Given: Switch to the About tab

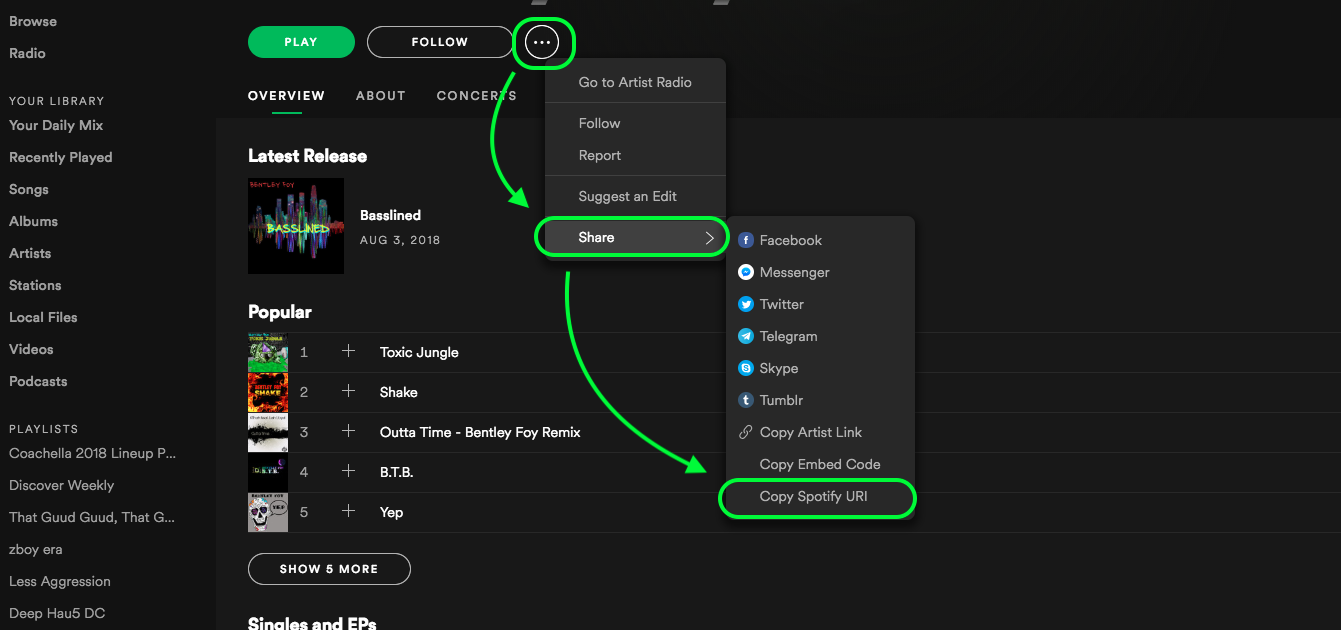Looking at the screenshot, I should [381, 96].
